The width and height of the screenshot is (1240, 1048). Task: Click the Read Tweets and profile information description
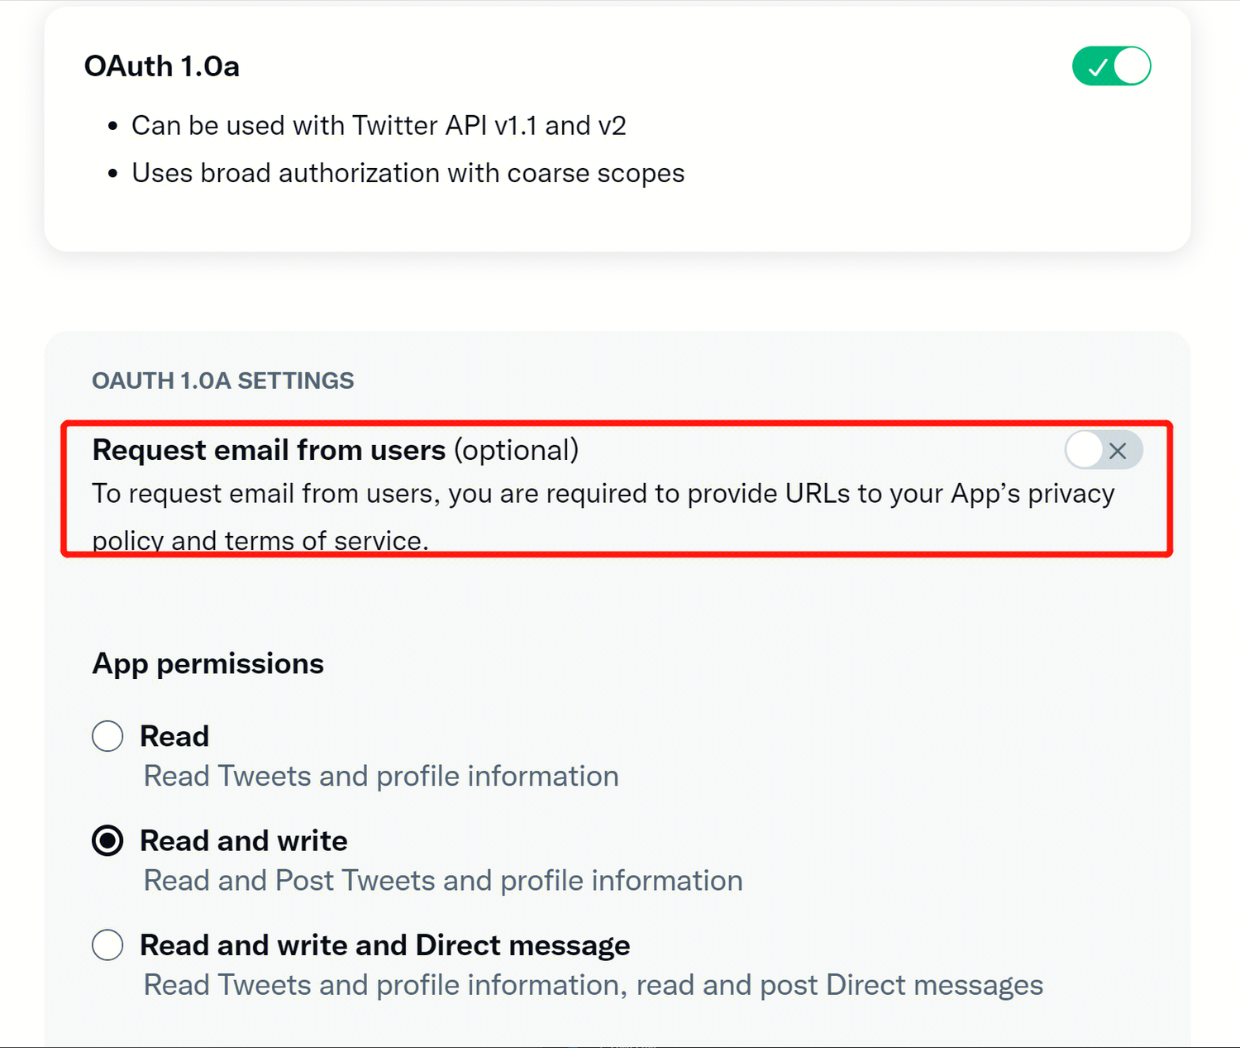[x=380, y=776]
